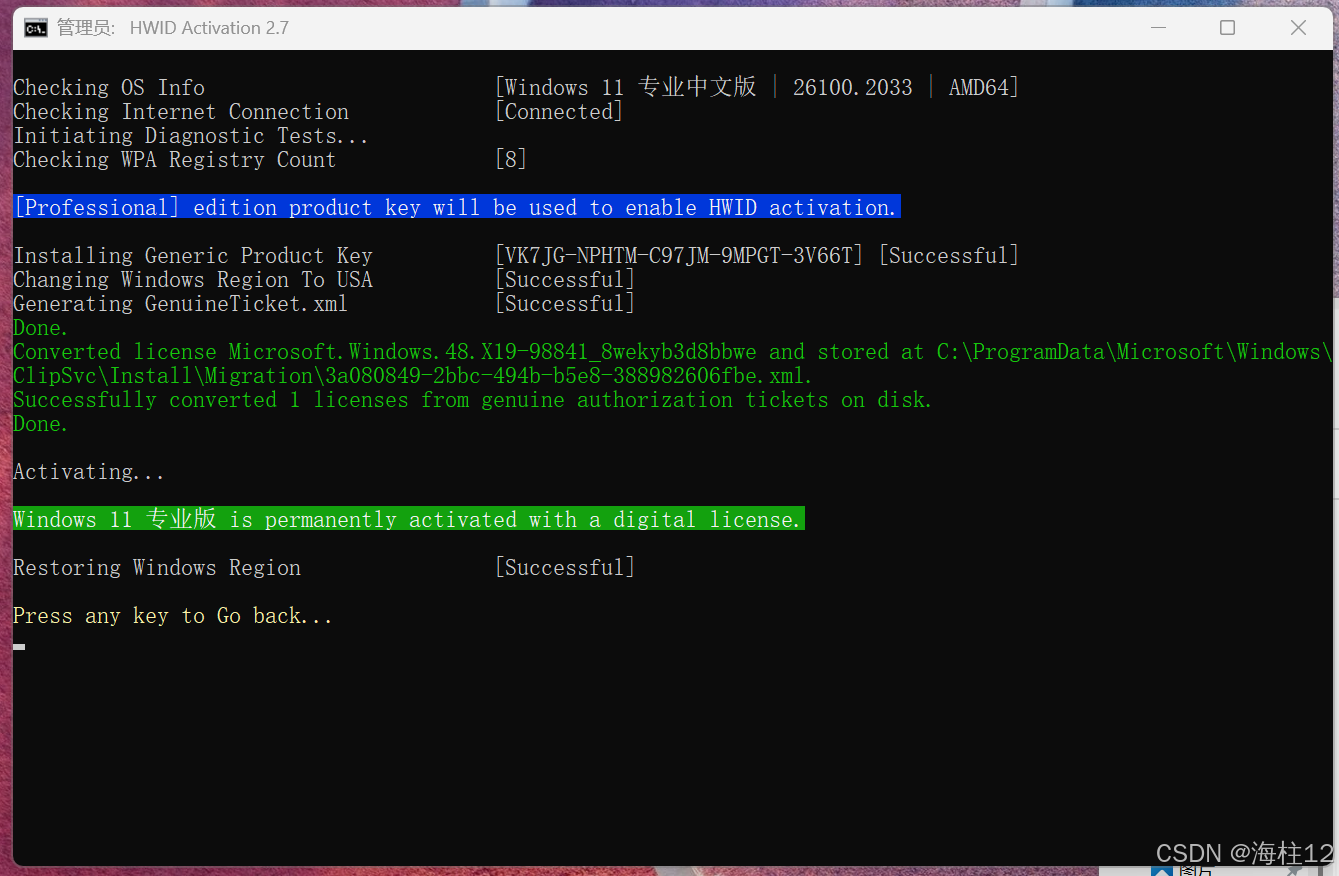Click 'Successfully converted 1 licenses' line
Image resolution: width=1339 pixels, height=876 pixels.
(473, 400)
